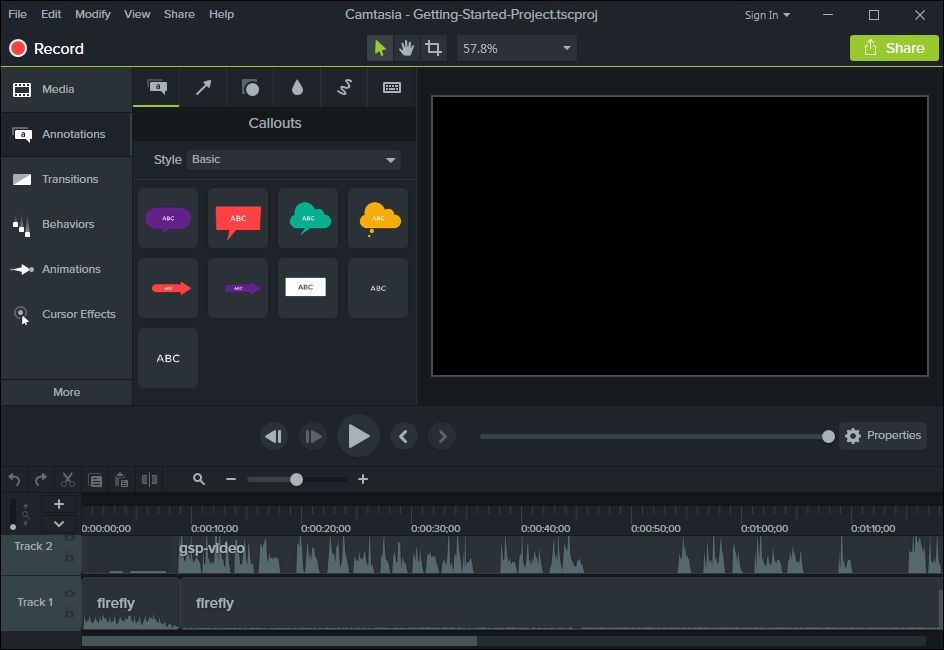Open the Arrows and Lines annotation tab
944x650 pixels.
[203, 88]
